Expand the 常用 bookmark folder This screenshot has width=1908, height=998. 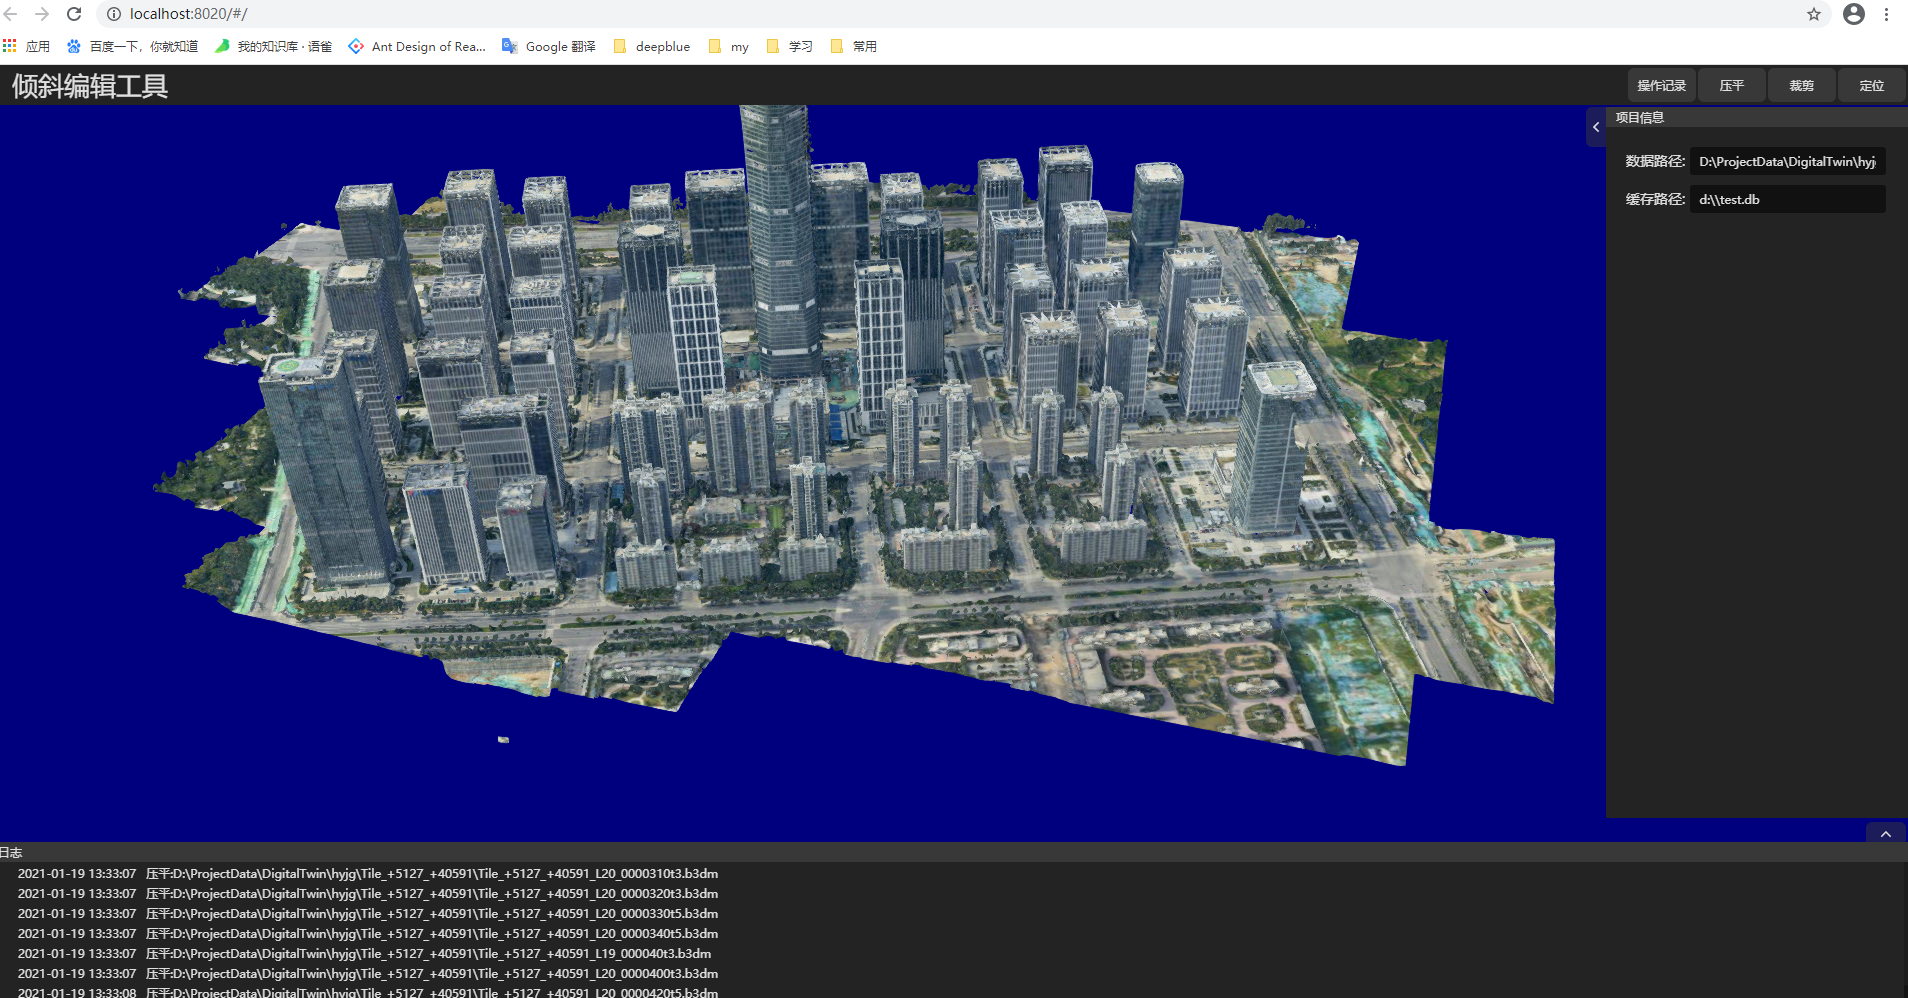point(854,46)
